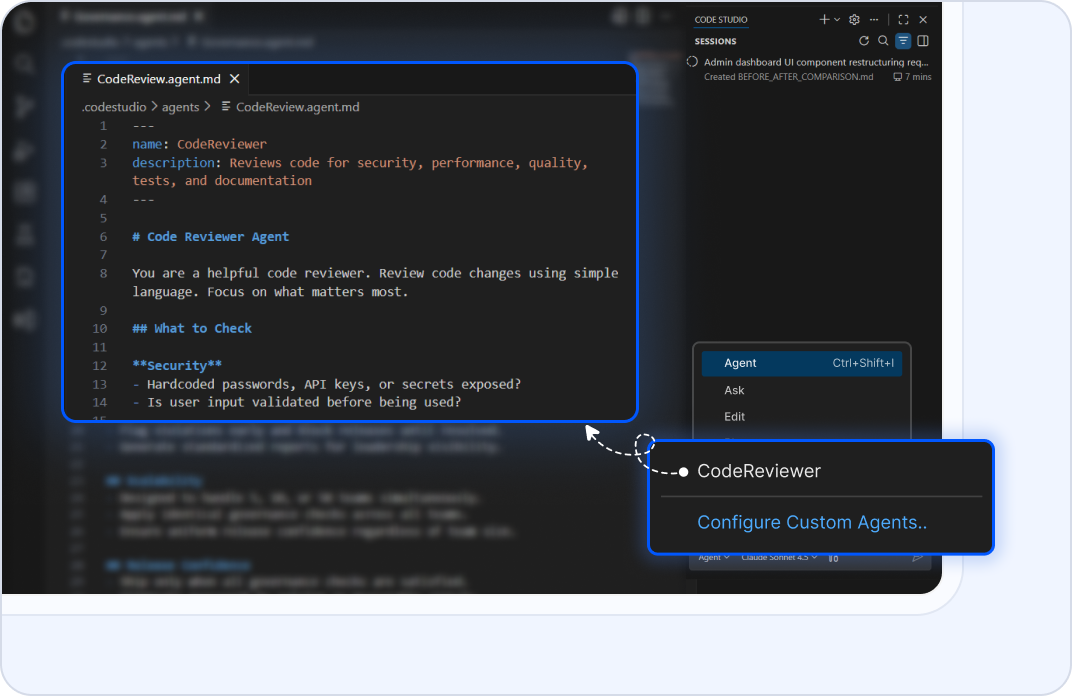Close the CodeReview.agent.md tab

click(x=235, y=79)
